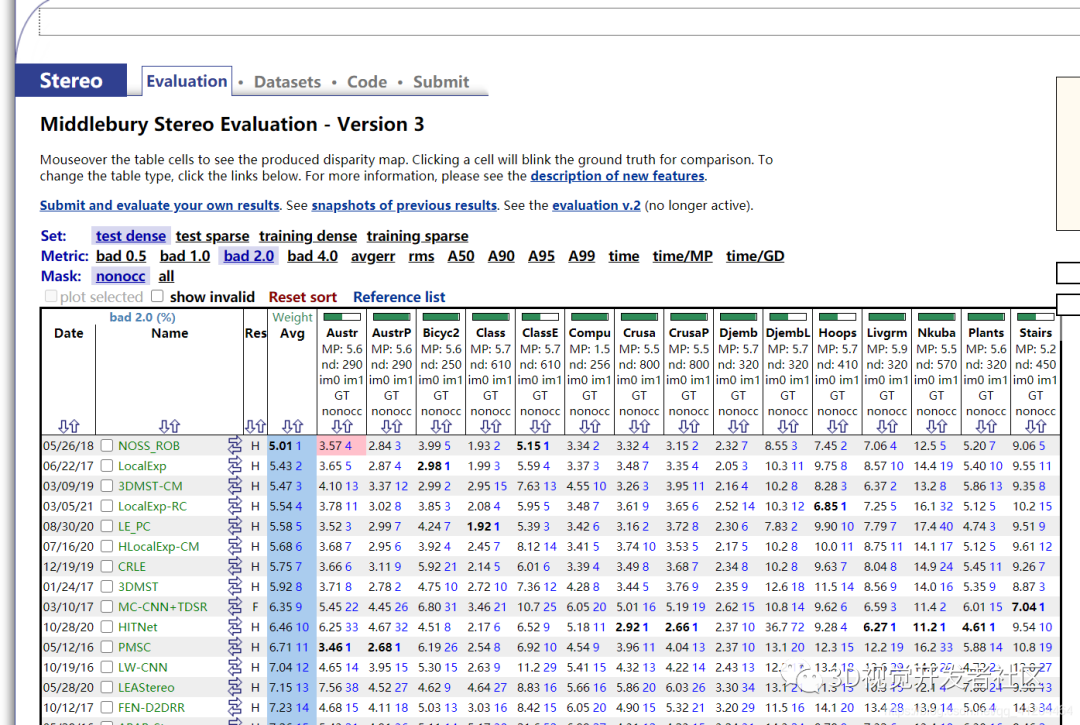Click sort arrows under the Date column

68,426
